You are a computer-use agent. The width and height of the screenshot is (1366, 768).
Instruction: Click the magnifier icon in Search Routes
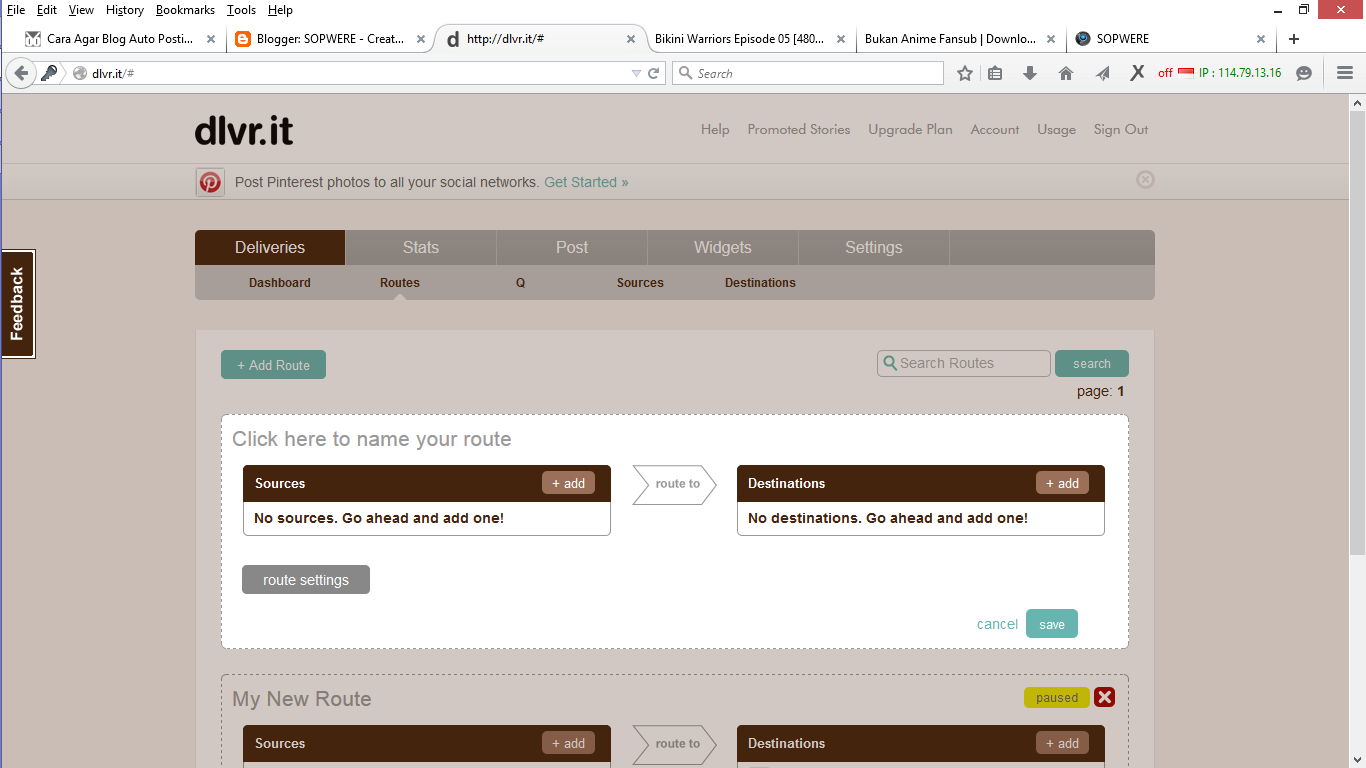pos(890,363)
